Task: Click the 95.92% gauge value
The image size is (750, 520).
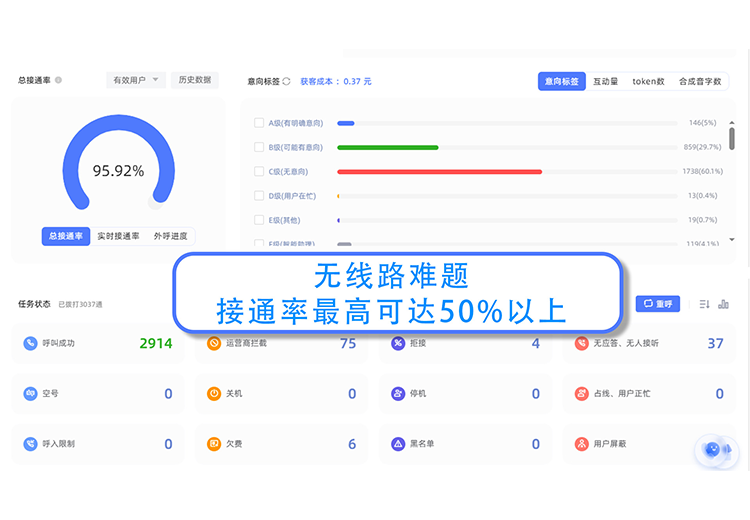Action: click(118, 171)
